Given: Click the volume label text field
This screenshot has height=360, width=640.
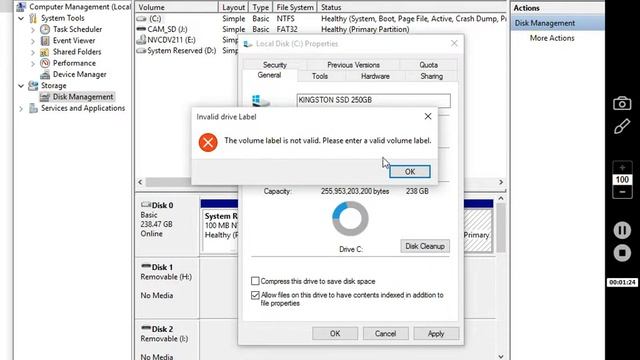Looking at the screenshot, I should (x=373, y=100).
